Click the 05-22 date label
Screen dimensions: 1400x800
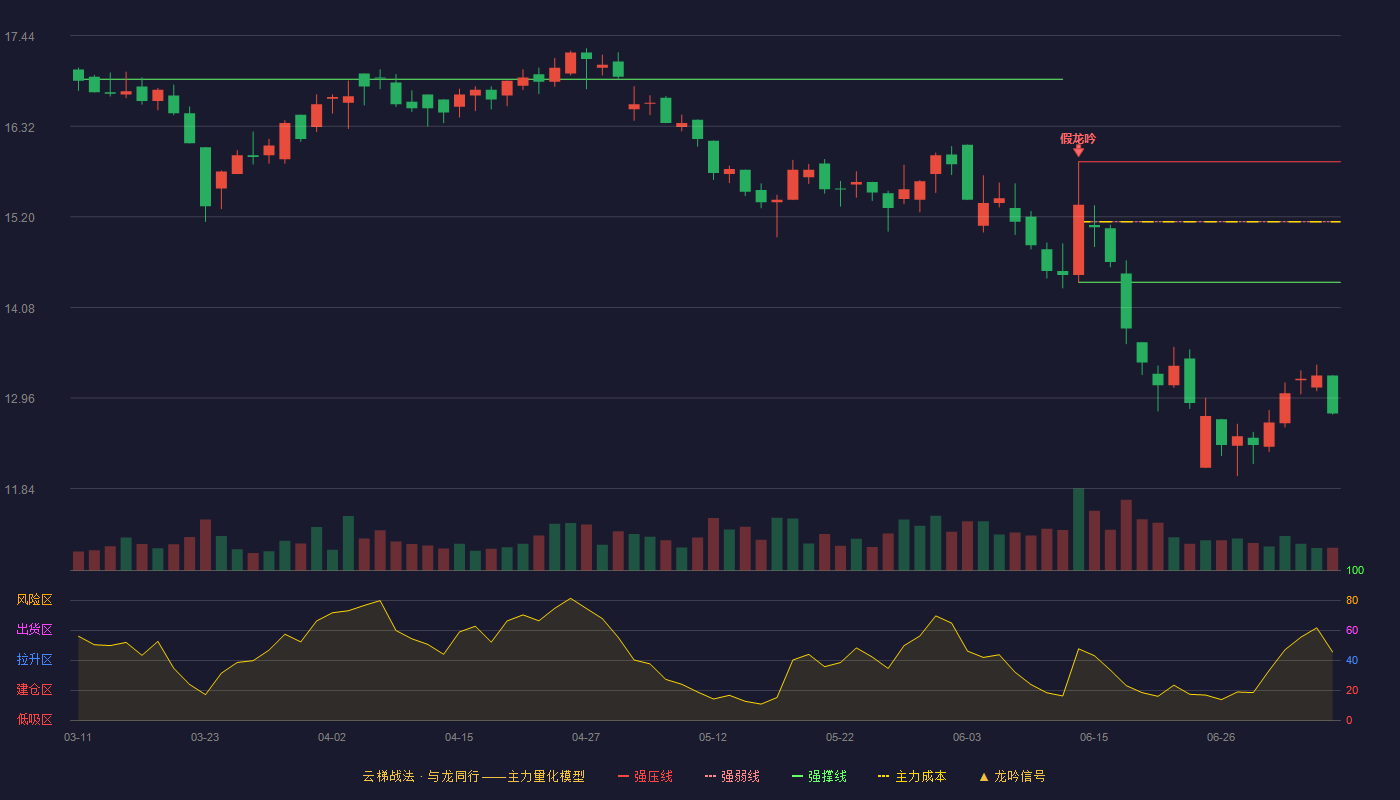[x=840, y=737]
